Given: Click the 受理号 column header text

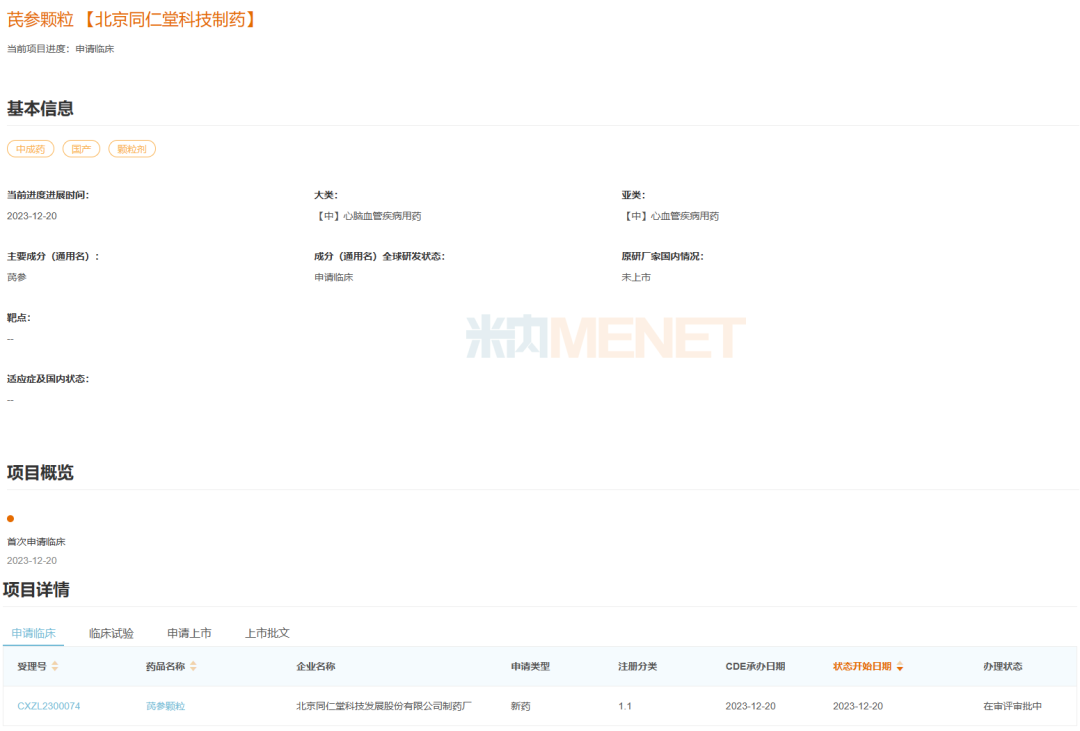Looking at the screenshot, I should click(32, 666).
